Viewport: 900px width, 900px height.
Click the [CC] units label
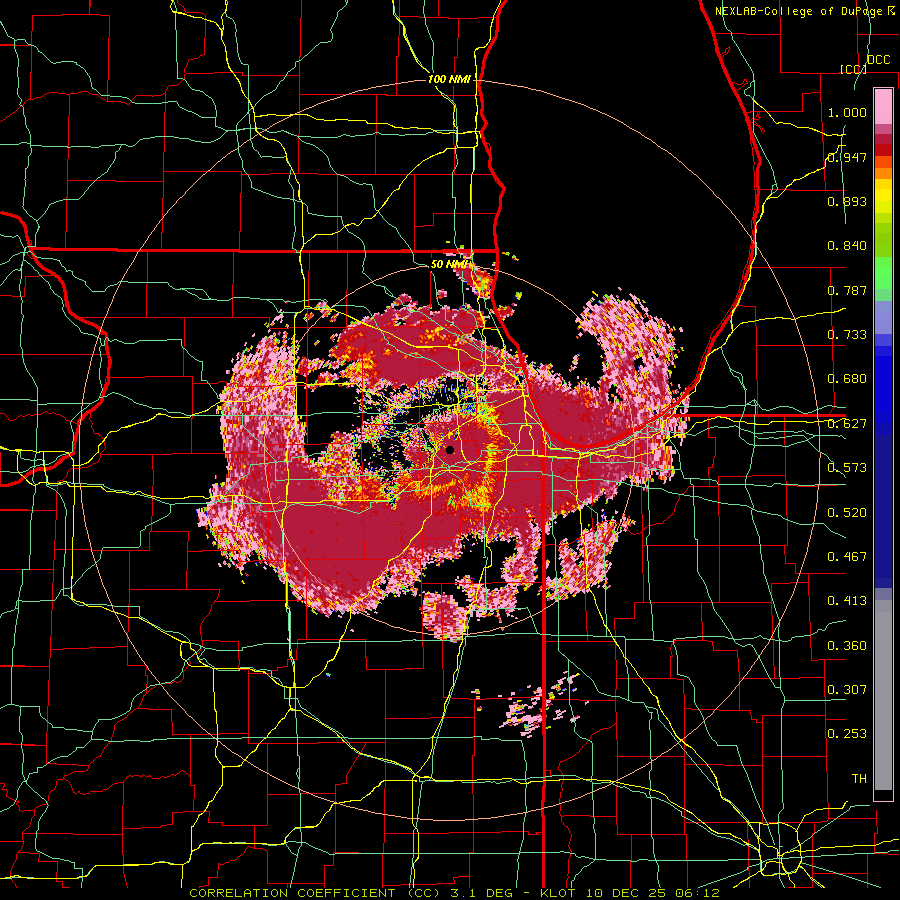pos(853,69)
